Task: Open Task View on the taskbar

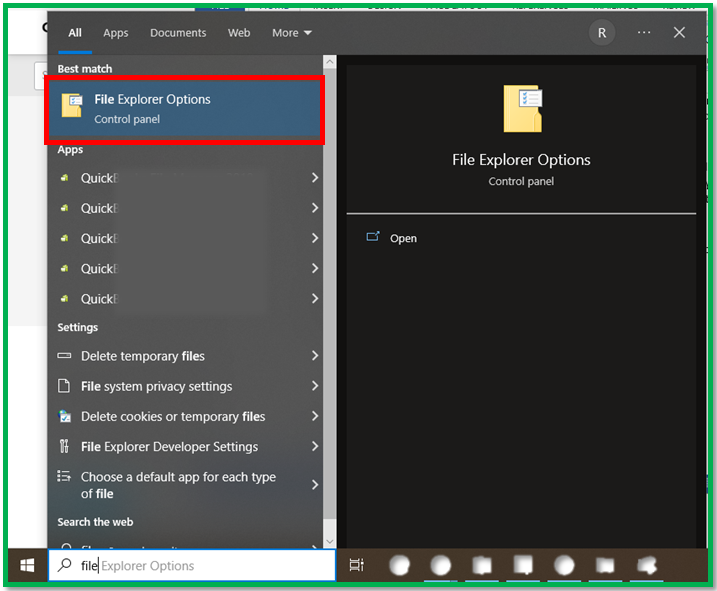Action: pyautogui.click(x=357, y=565)
